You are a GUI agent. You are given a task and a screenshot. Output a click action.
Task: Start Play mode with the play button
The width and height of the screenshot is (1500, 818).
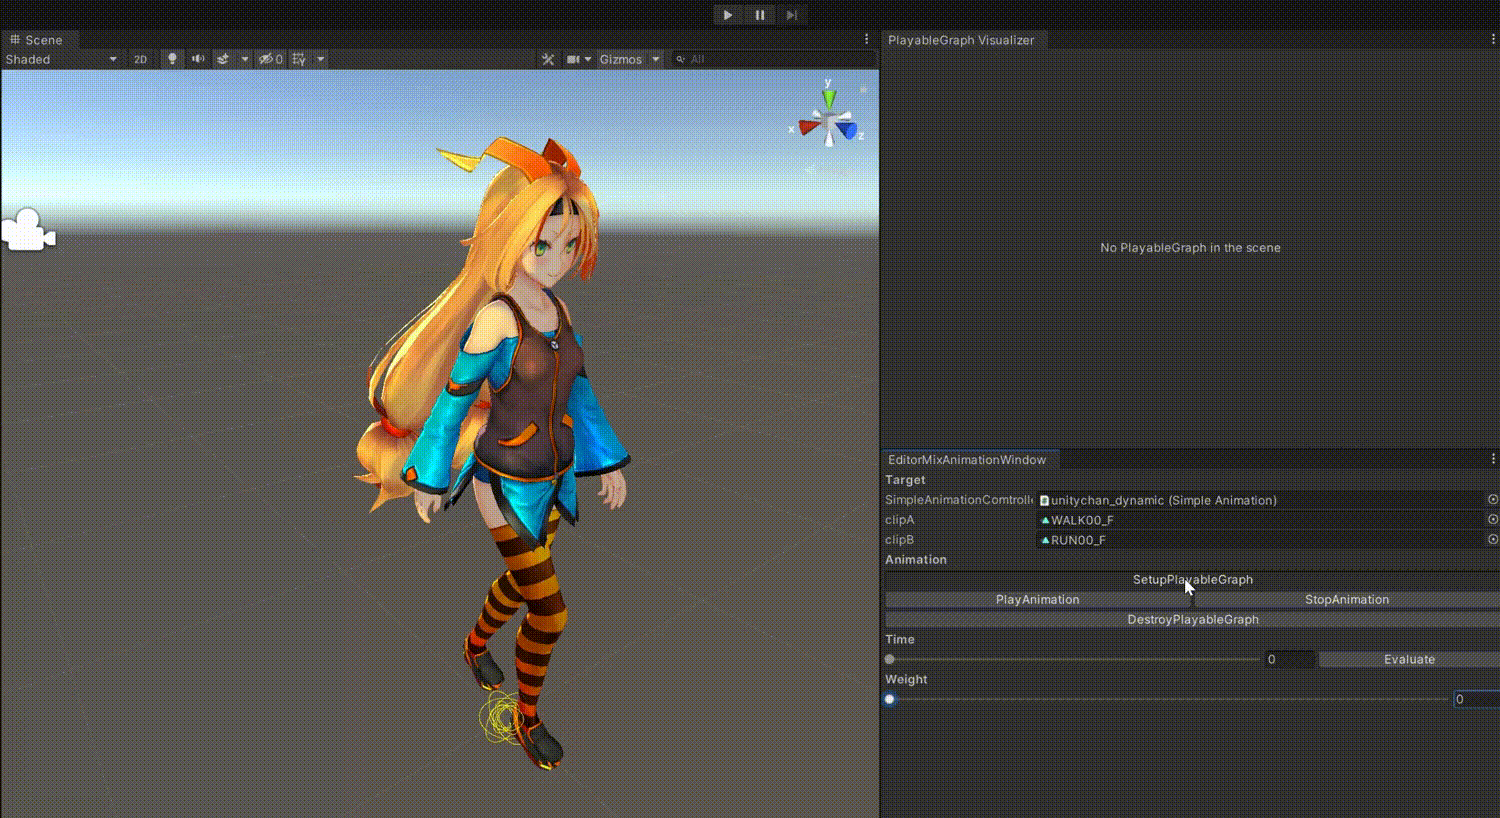[728, 15]
